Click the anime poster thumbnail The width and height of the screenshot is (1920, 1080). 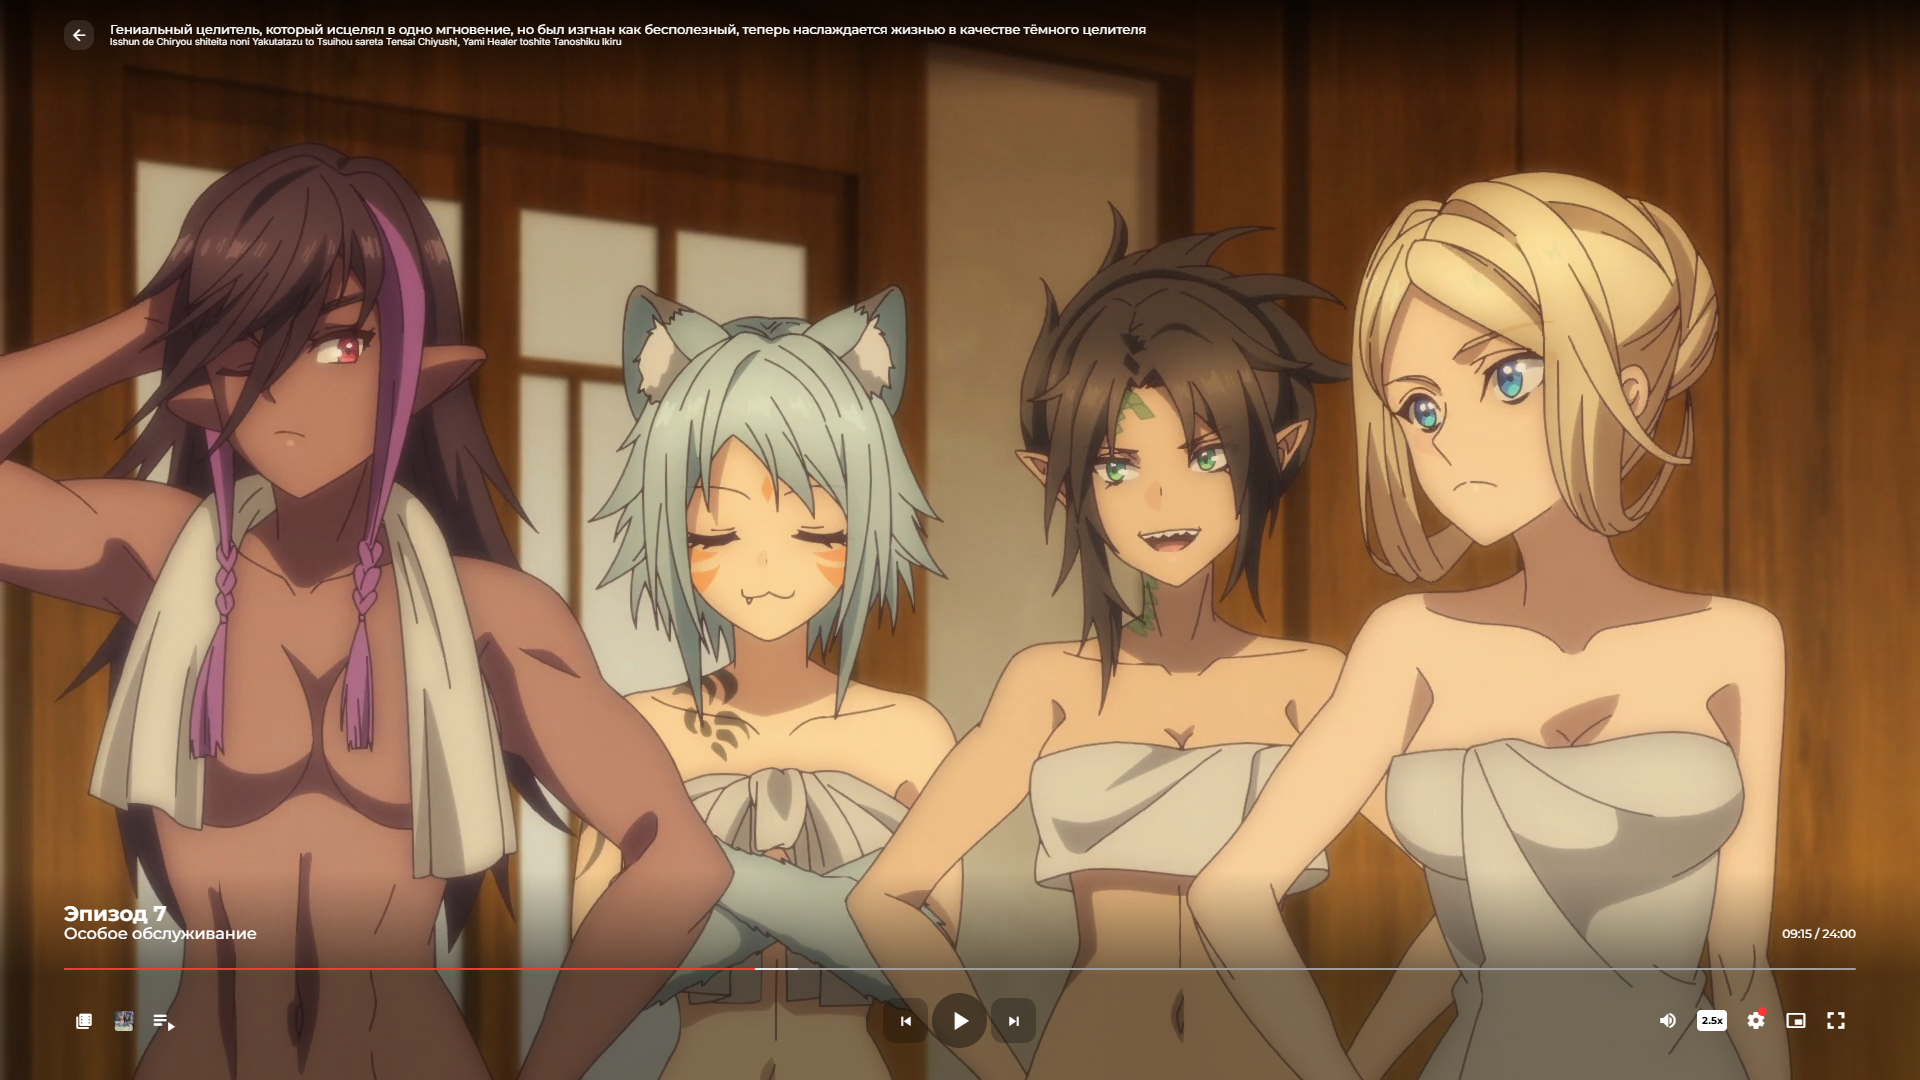coord(124,1021)
